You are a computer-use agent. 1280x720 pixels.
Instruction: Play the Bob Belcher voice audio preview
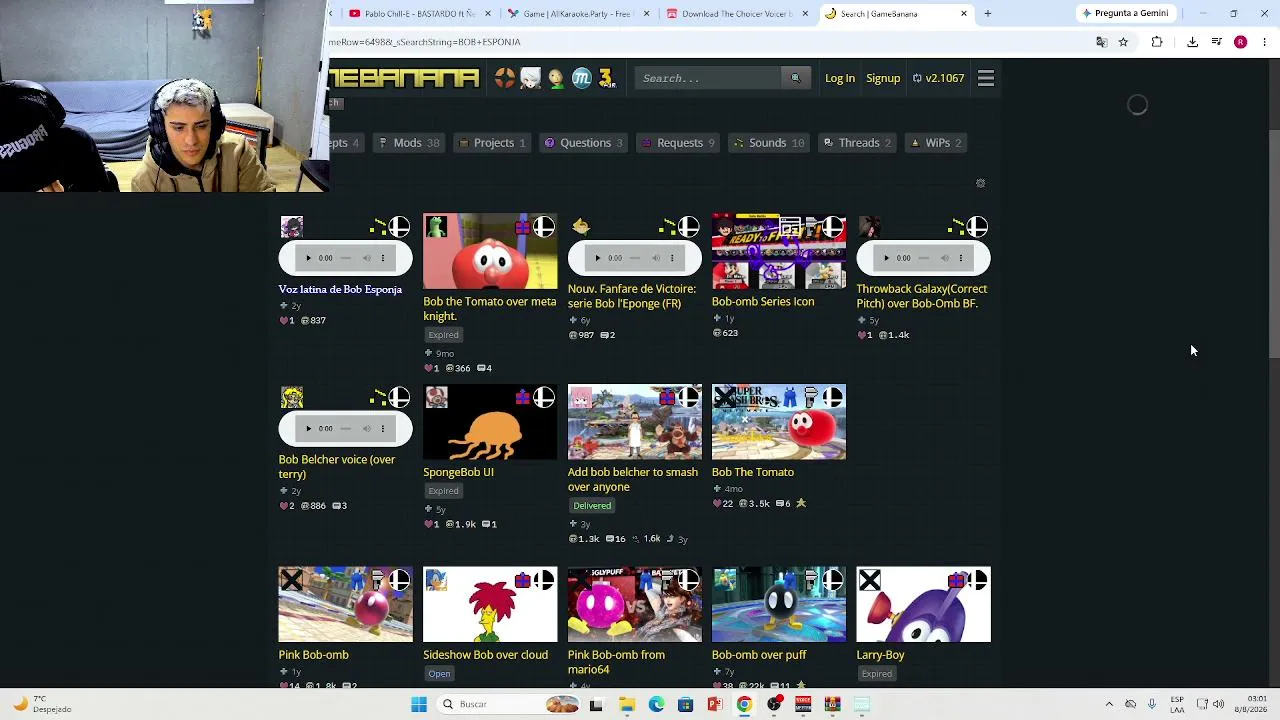pyautogui.click(x=308, y=429)
